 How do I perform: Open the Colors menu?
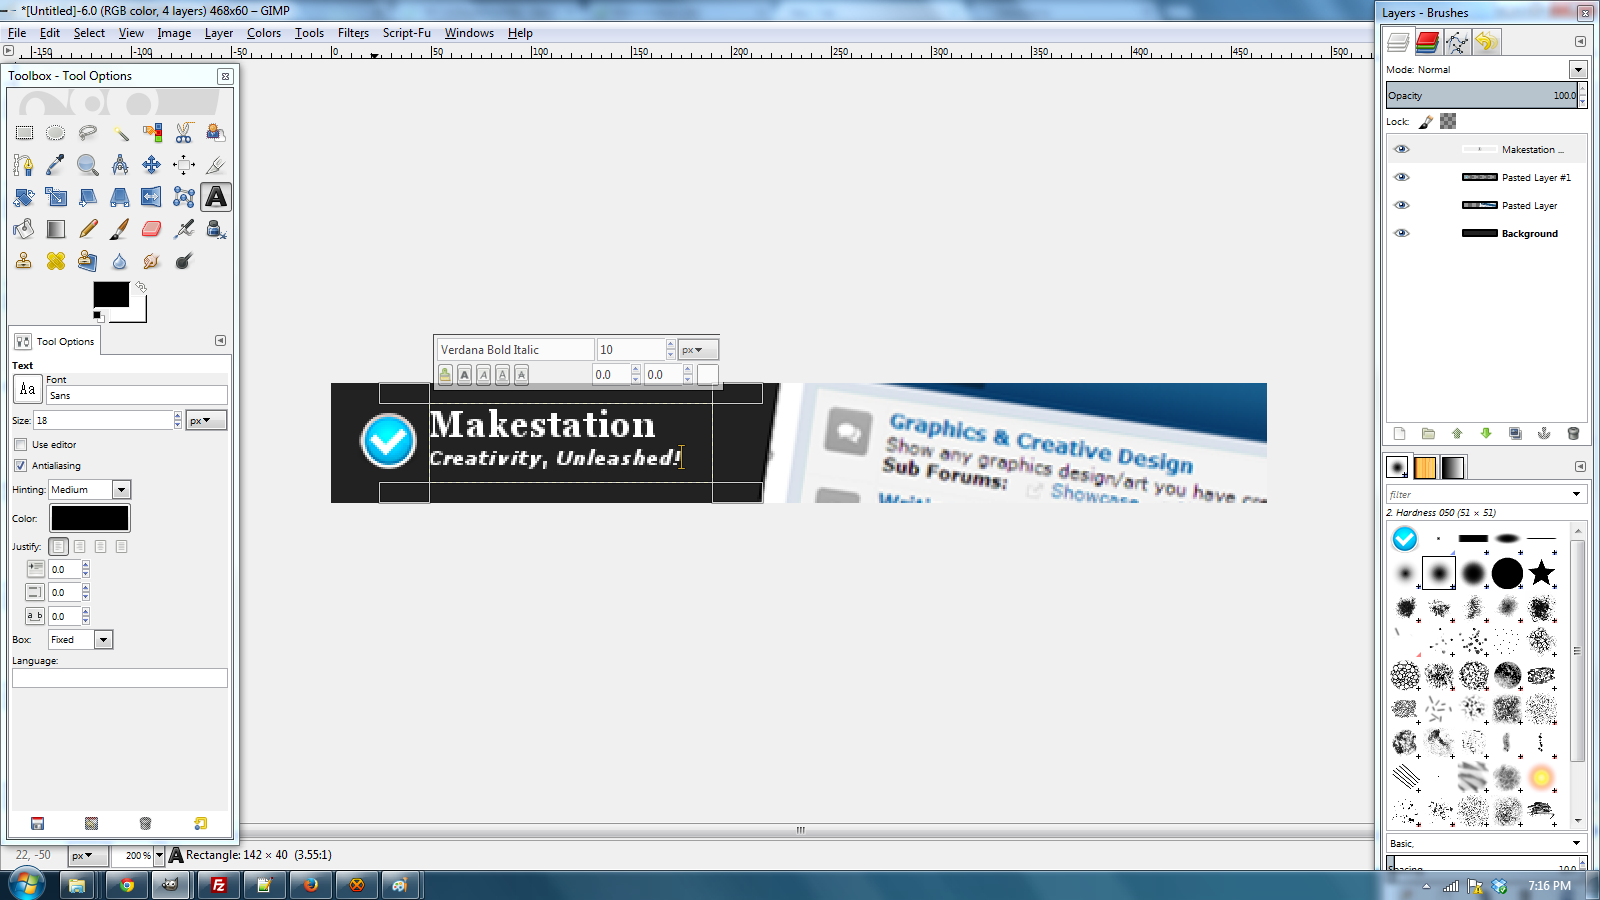[x=264, y=33]
